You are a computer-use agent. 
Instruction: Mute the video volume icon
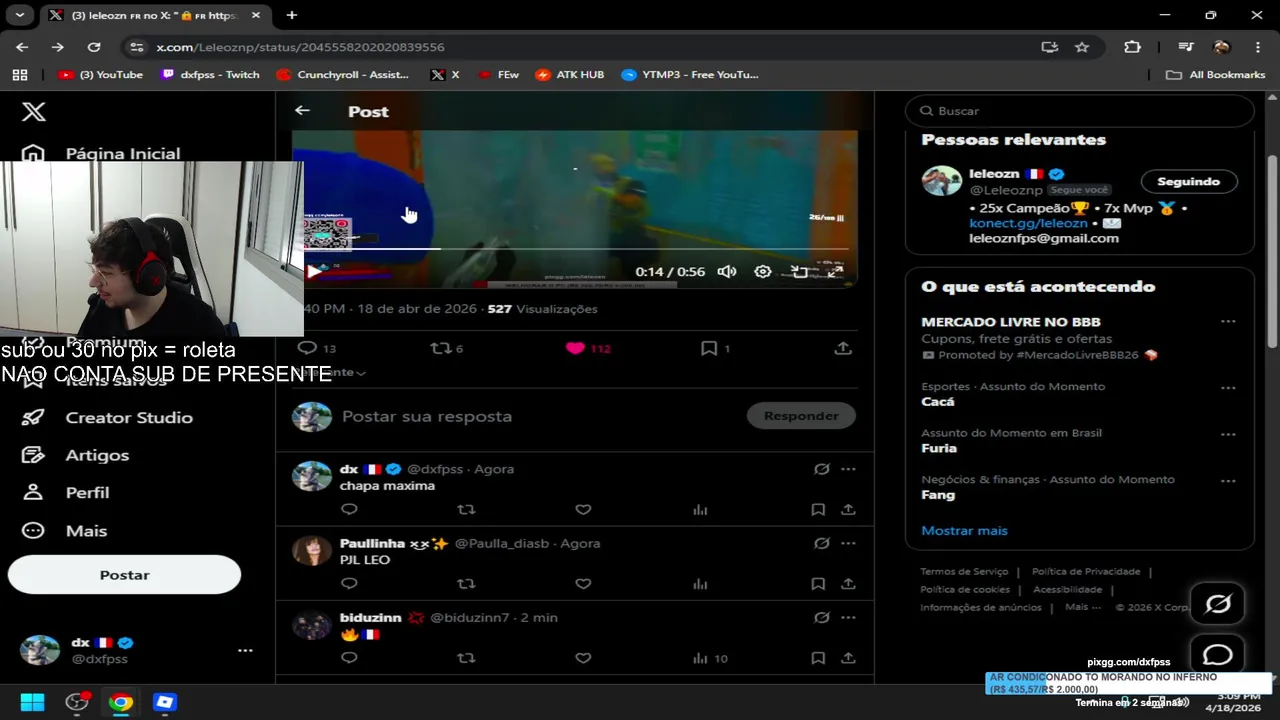[727, 271]
